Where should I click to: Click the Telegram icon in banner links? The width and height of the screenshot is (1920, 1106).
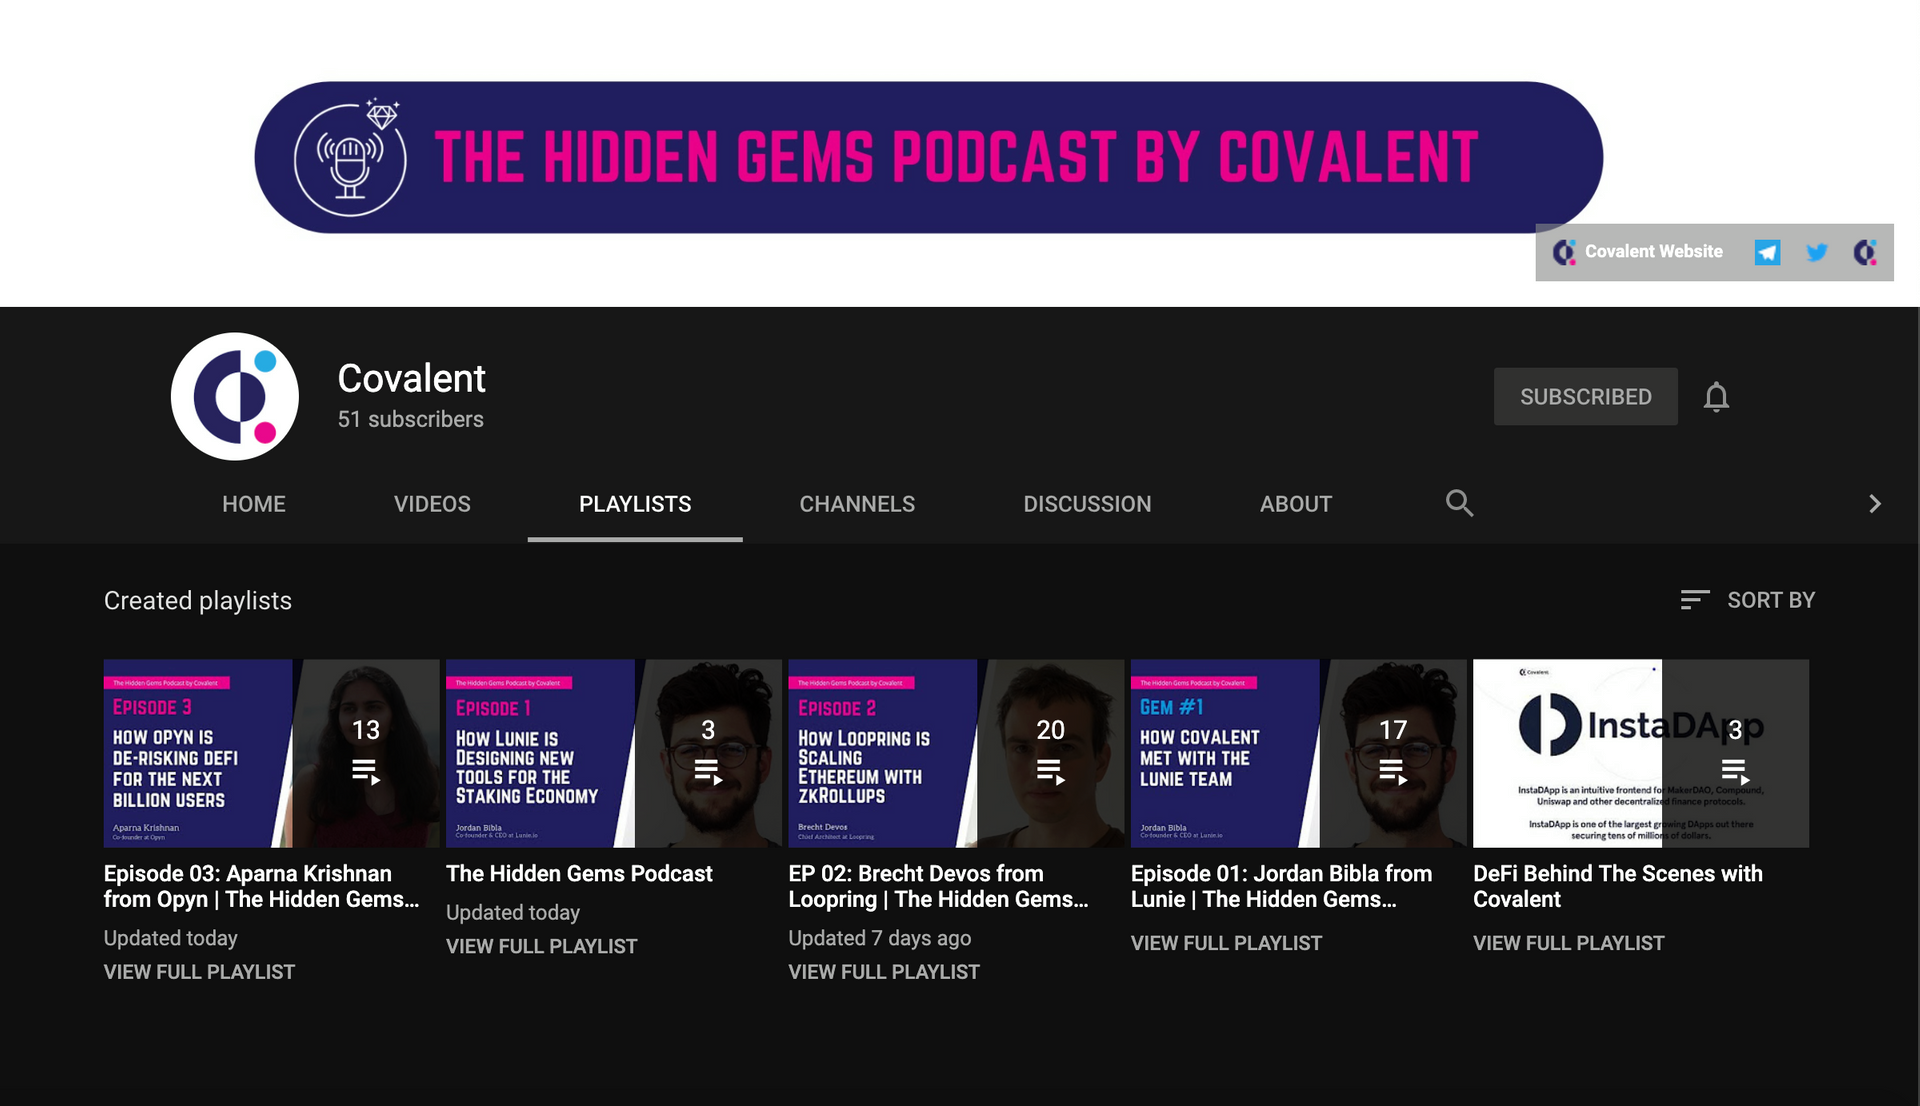point(1767,252)
